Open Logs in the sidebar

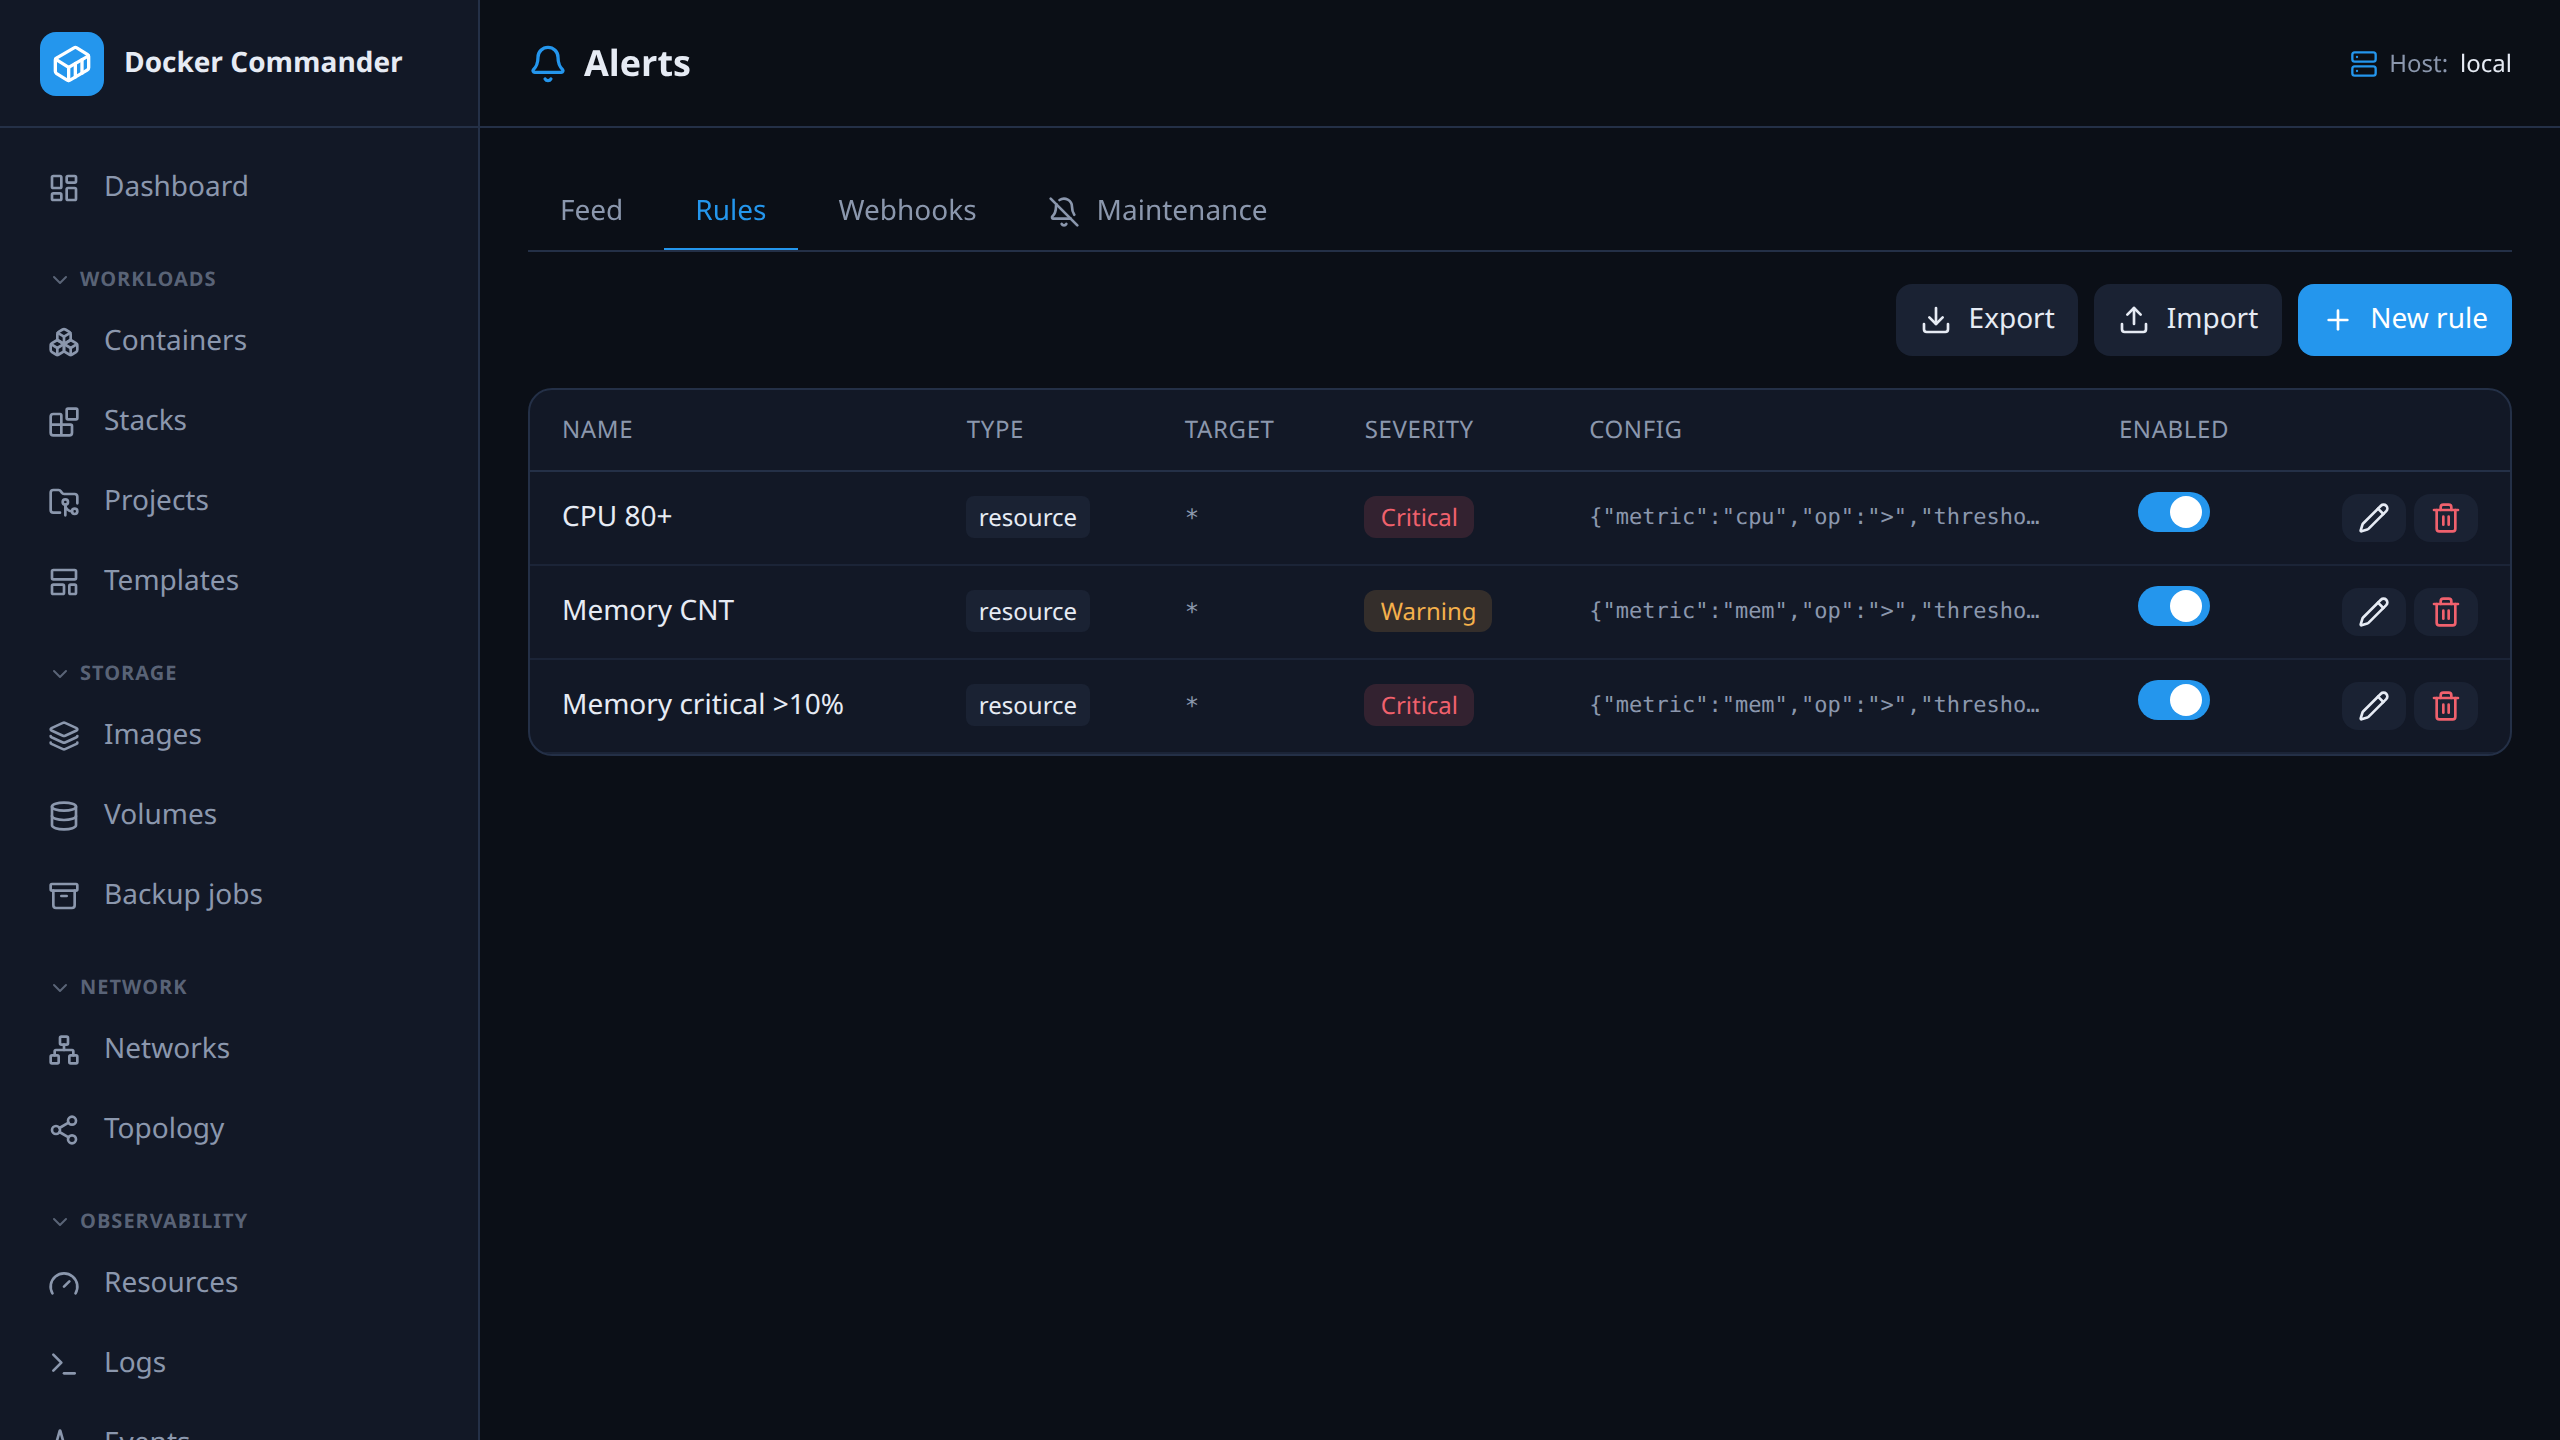(240, 1363)
